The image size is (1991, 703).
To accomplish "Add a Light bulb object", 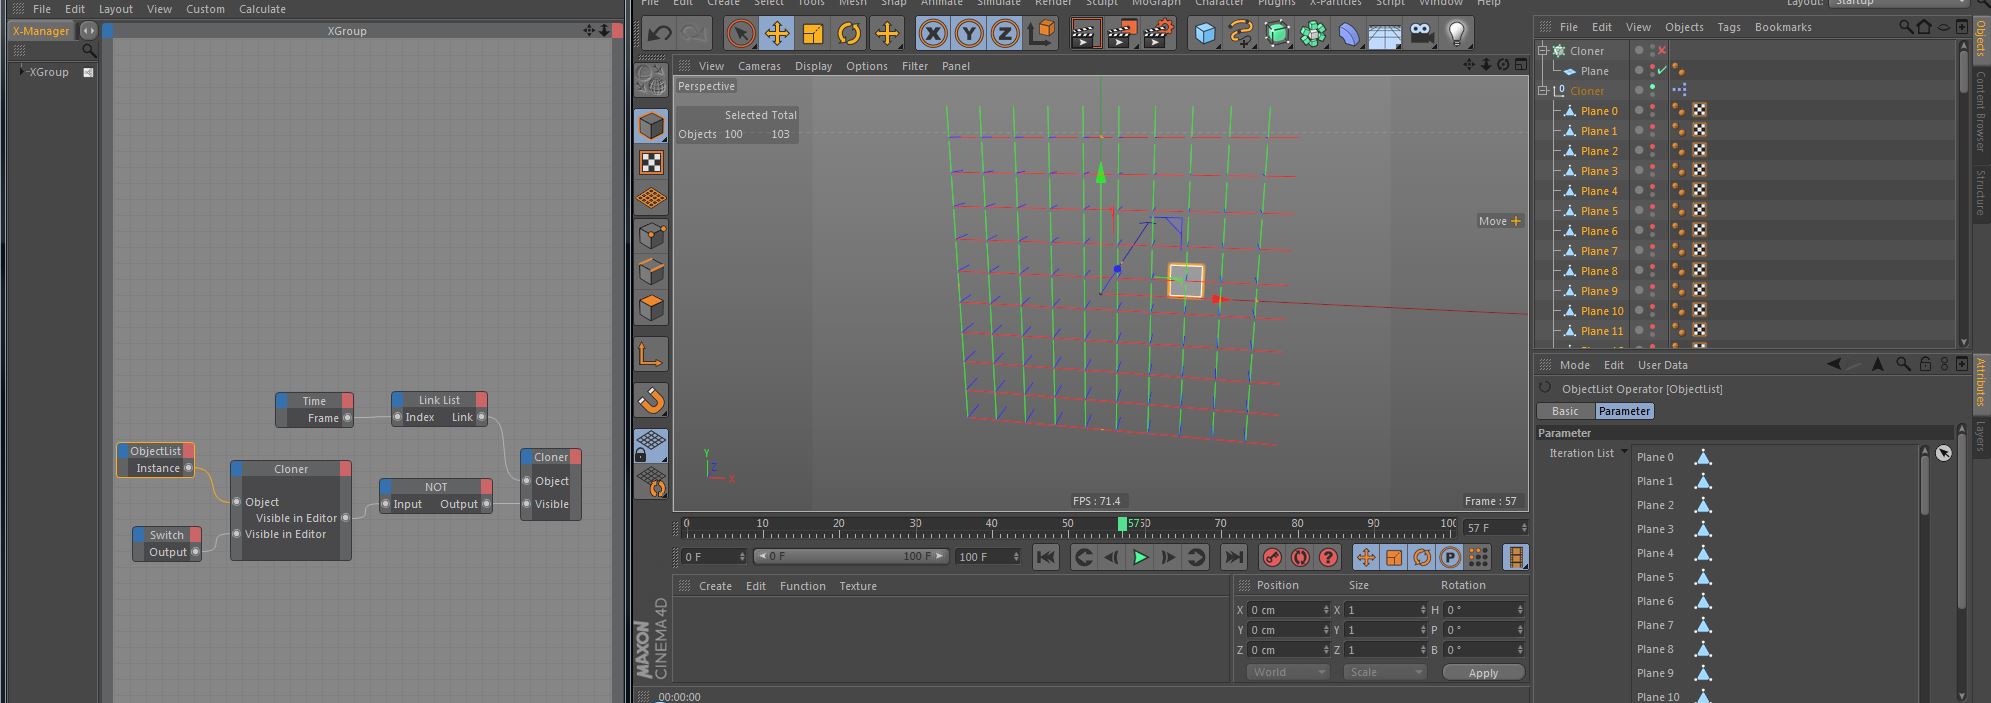I will (1457, 34).
